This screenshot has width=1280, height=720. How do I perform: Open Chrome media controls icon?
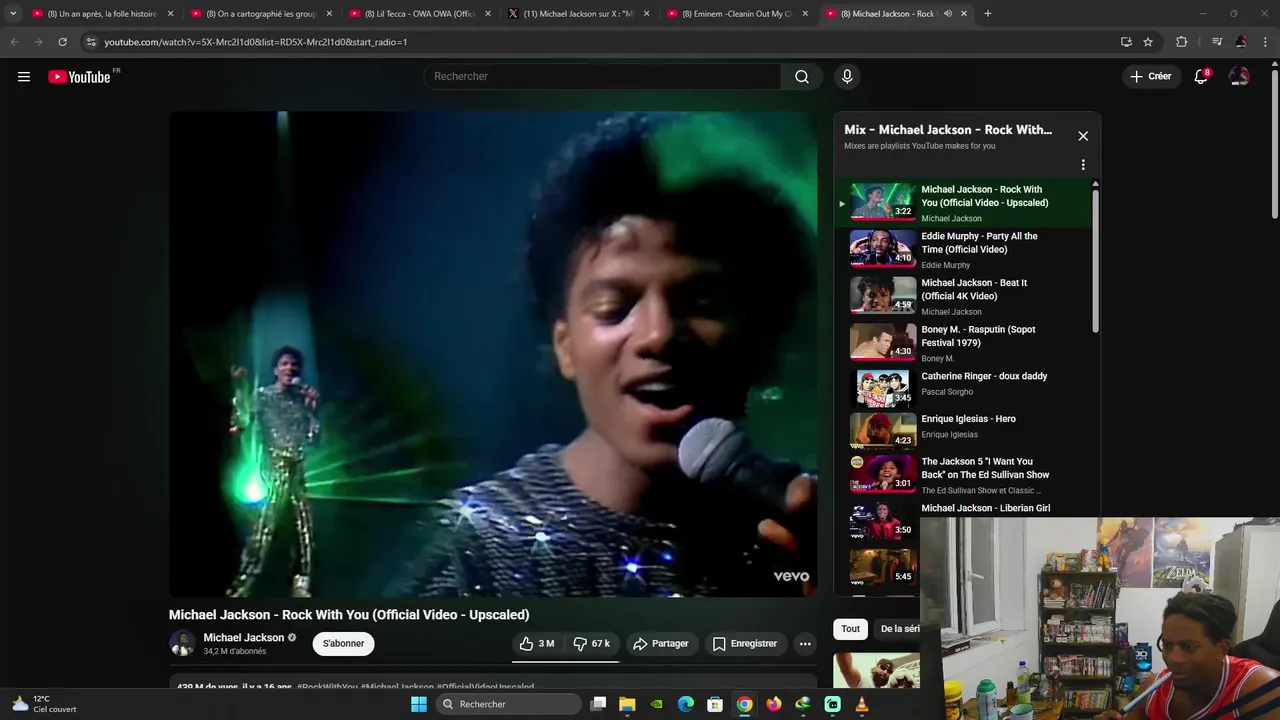click(x=1217, y=42)
